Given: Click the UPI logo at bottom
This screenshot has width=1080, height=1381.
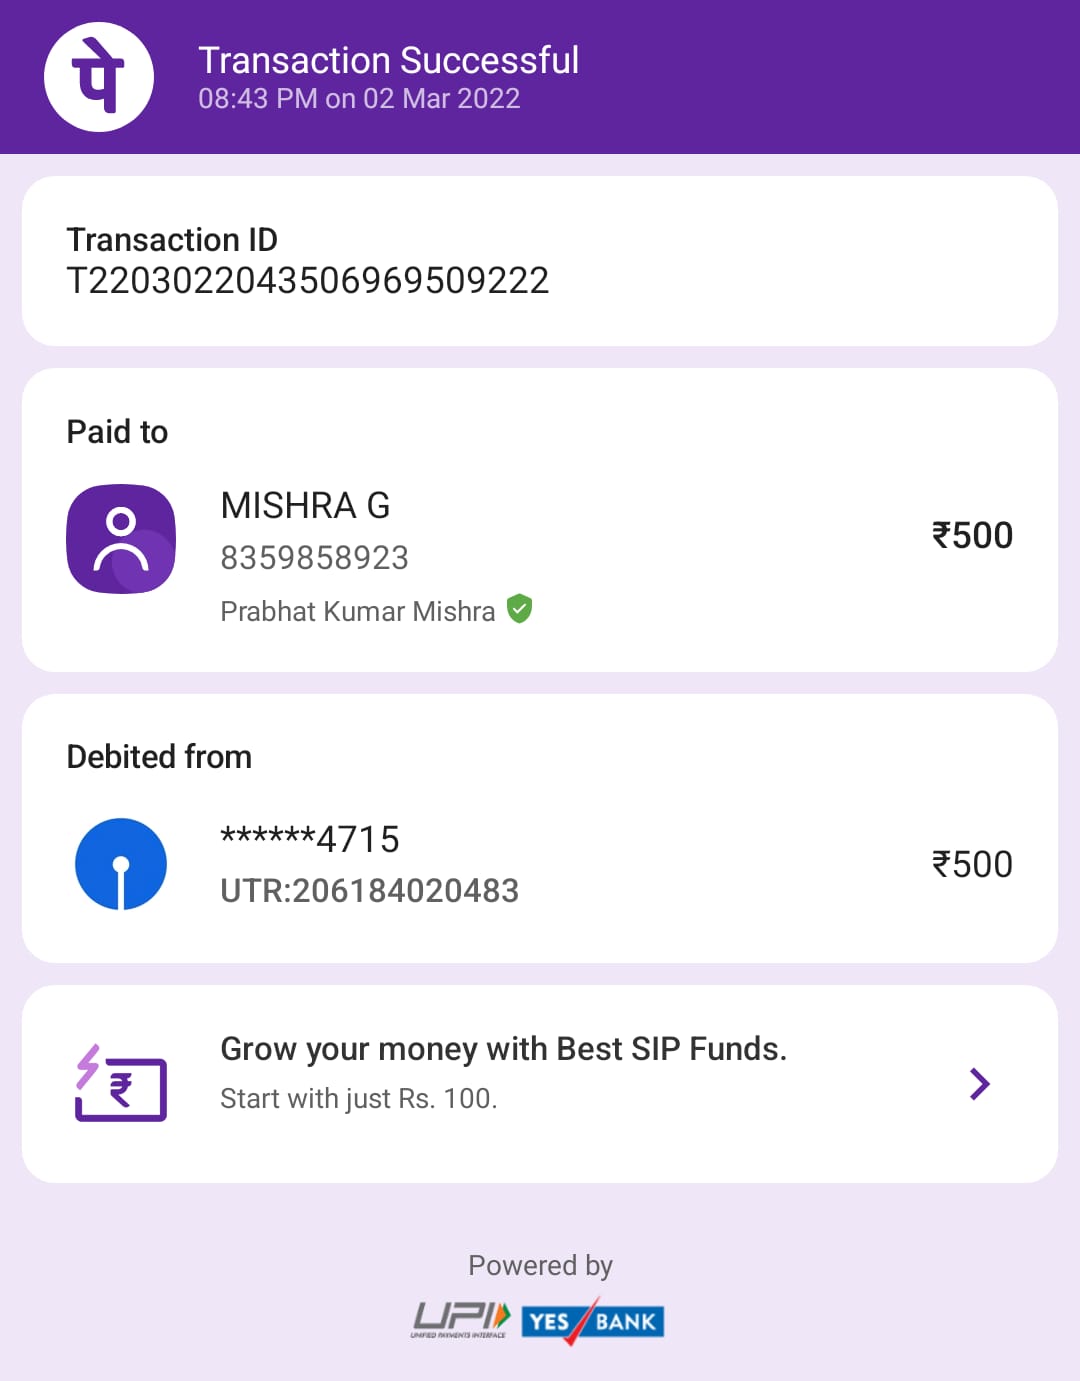Looking at the screenshot, I should click(x=461, y=1320).
